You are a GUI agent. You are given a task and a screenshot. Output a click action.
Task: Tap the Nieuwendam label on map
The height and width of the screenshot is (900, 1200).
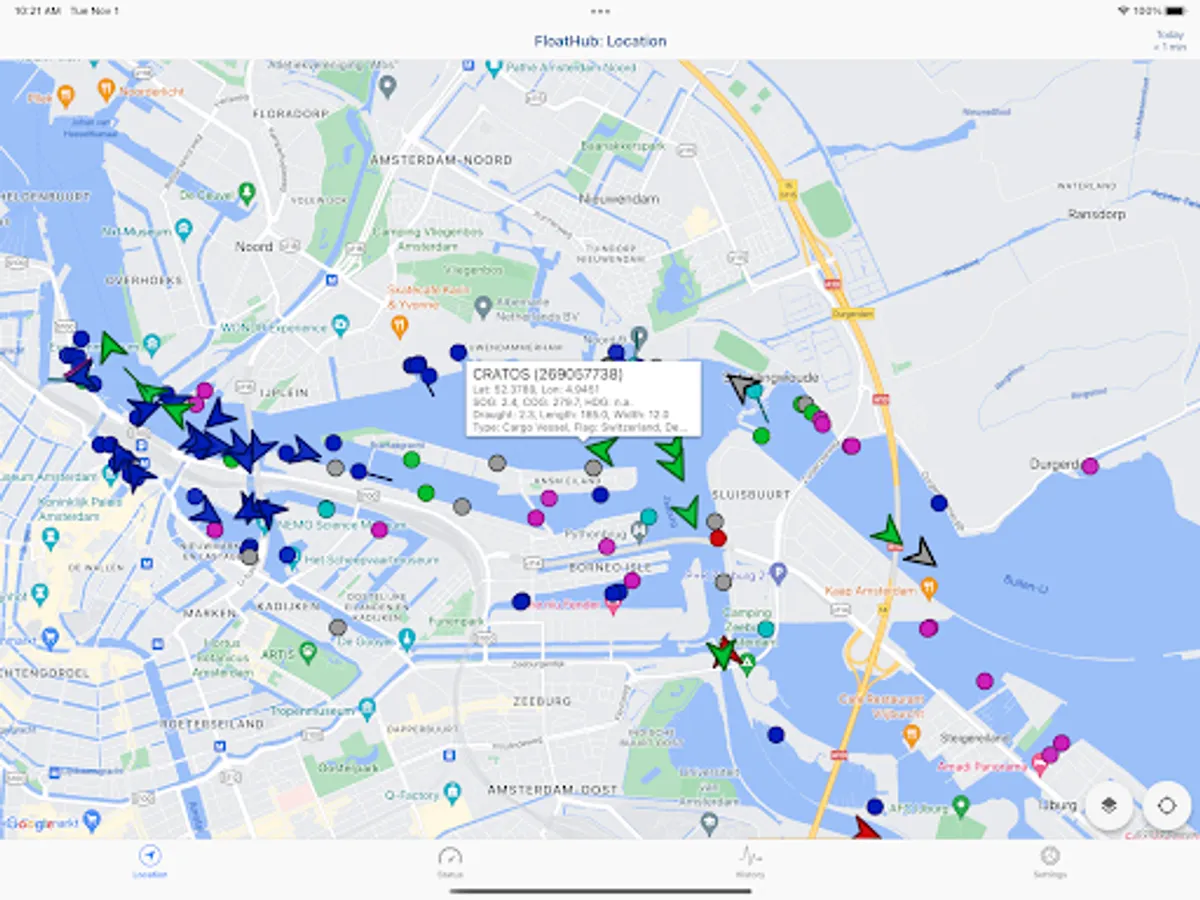(619, 199)
